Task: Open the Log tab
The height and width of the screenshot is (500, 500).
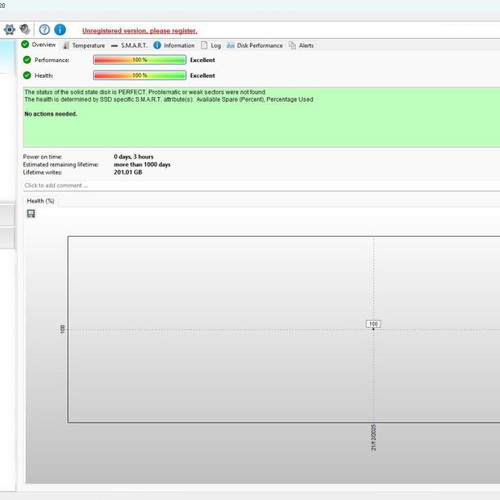Action: (211, 46)
